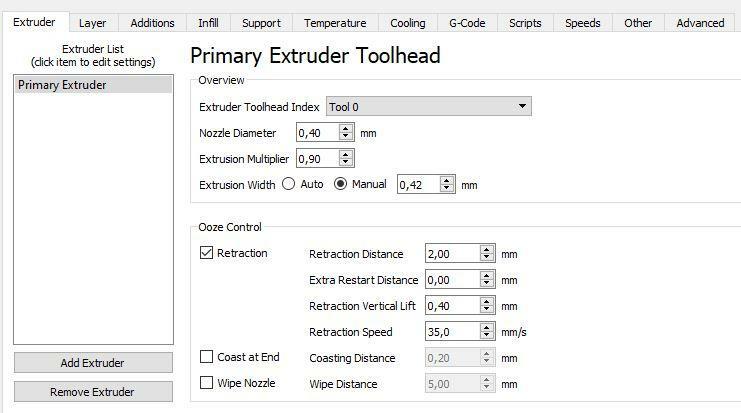Enable the Wipe Nozzle checkbox
This screenshot has height=413, width=741.
[x=207, y=383]
